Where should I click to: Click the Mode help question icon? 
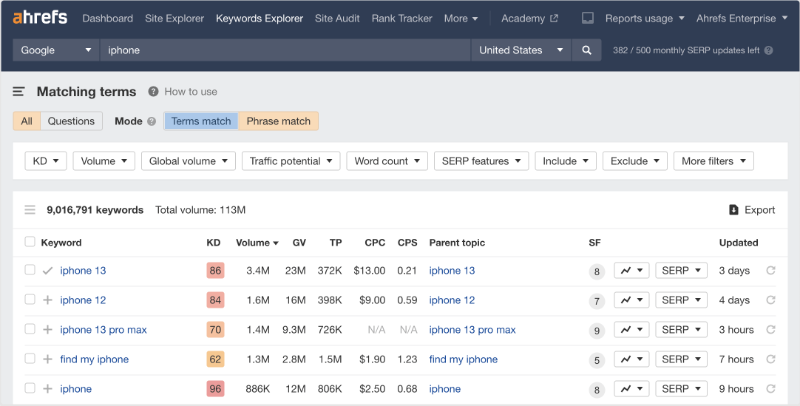point(152,121)
